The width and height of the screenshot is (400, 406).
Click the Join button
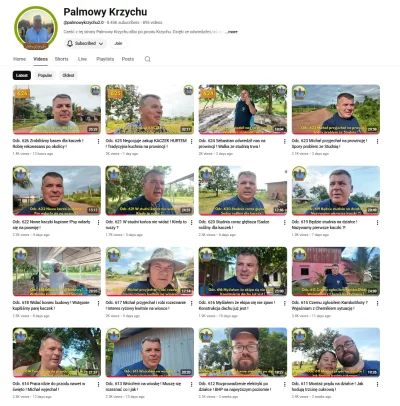tap(118, 43)
